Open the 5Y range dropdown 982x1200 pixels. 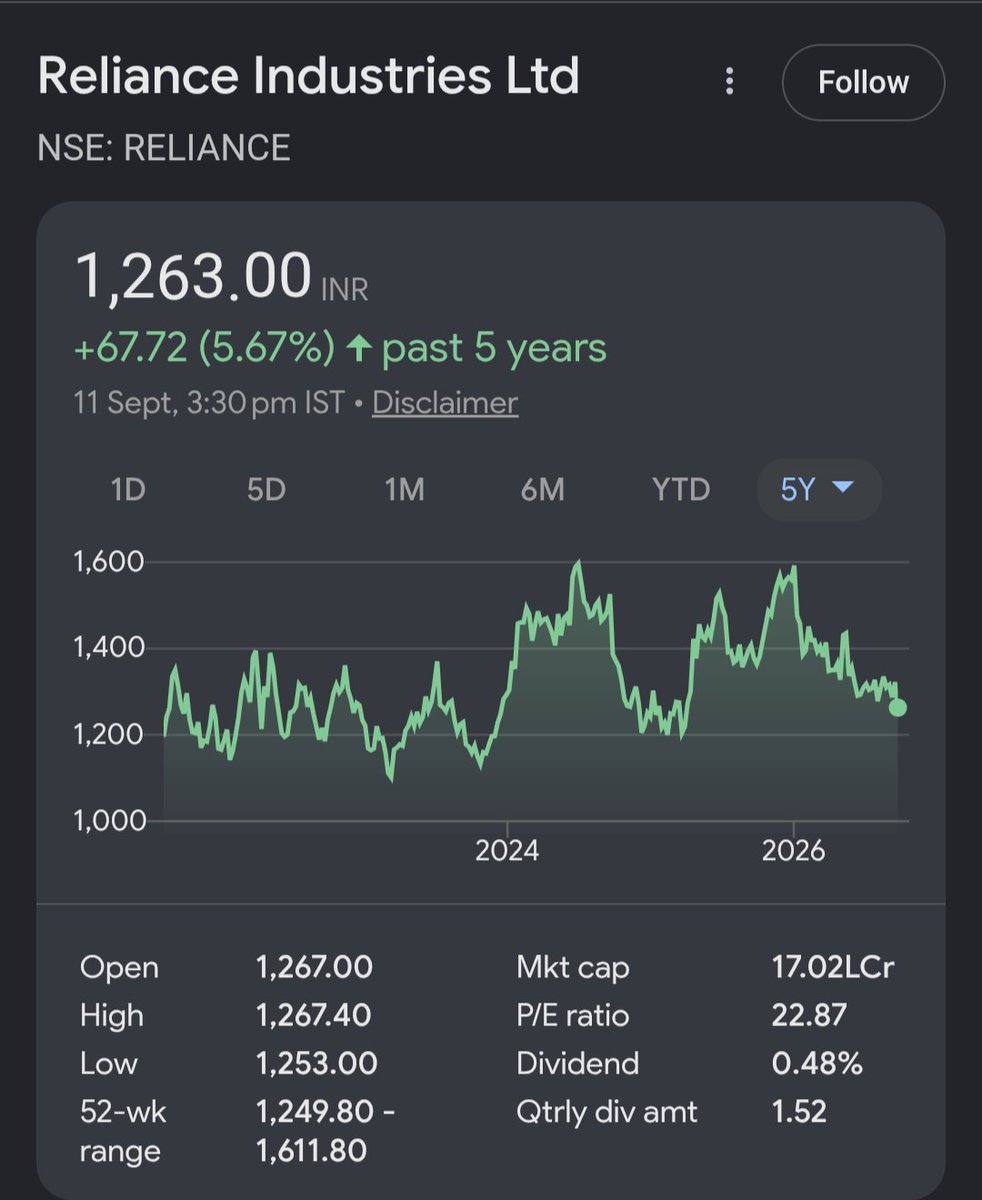pos(819,490)
